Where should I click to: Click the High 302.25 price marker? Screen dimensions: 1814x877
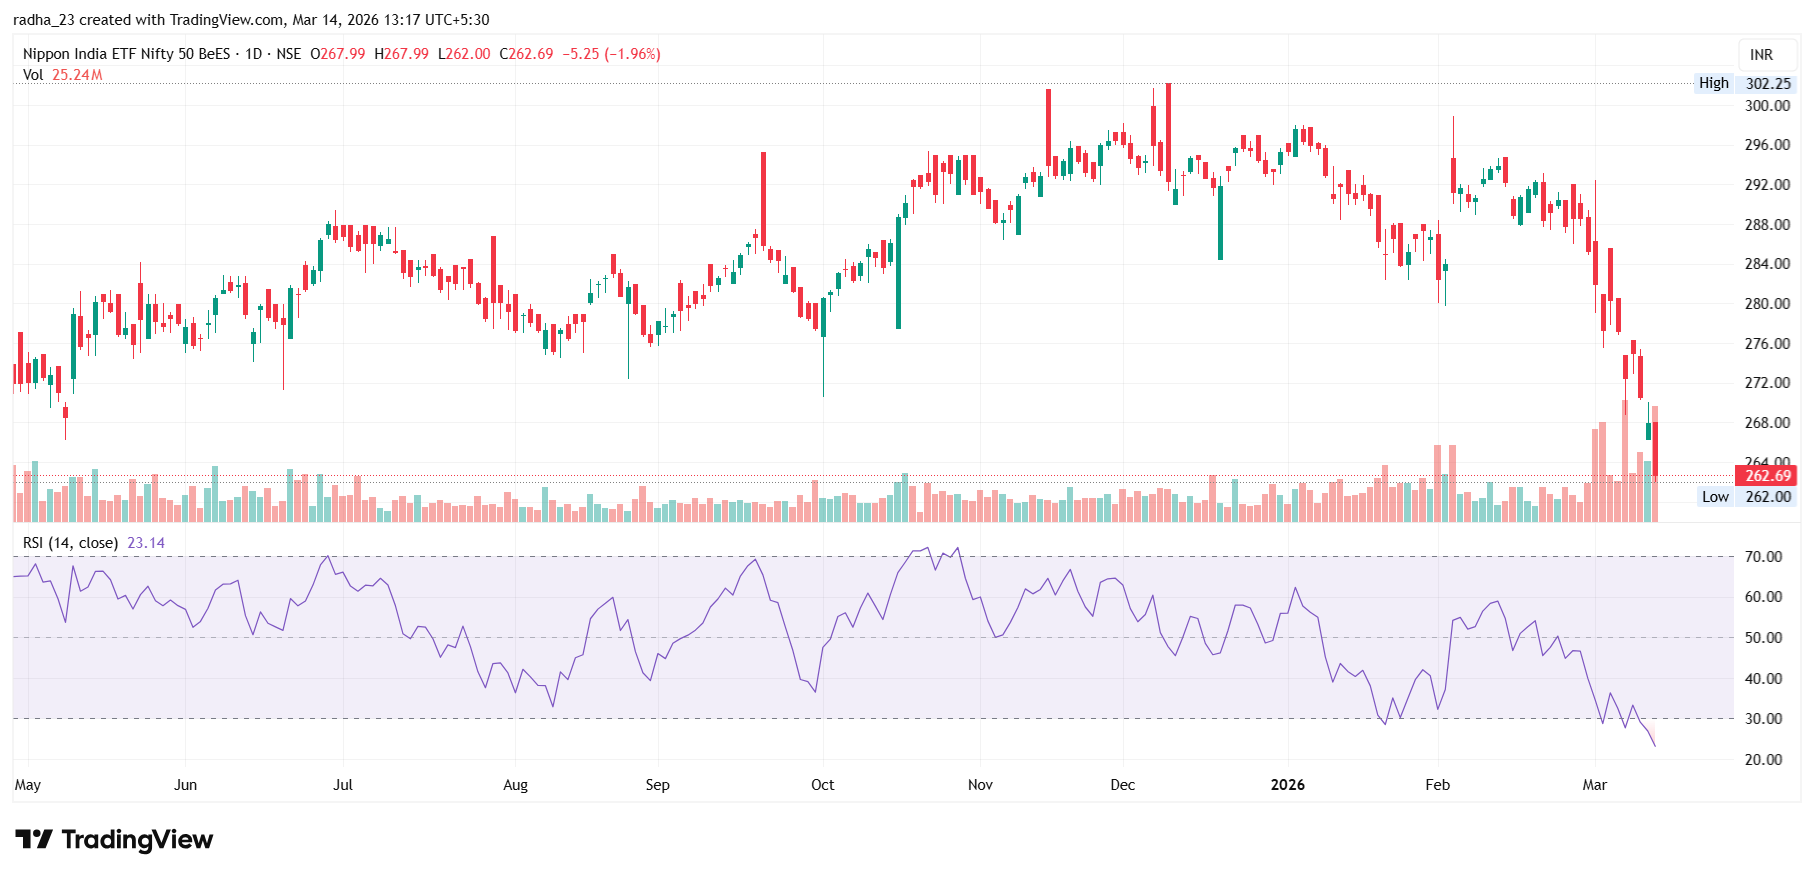tap(1744, 84)
